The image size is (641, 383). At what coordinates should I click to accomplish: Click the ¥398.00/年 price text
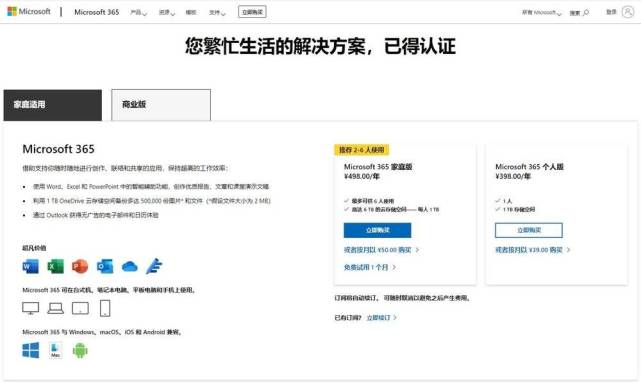(x=513, y=177)
